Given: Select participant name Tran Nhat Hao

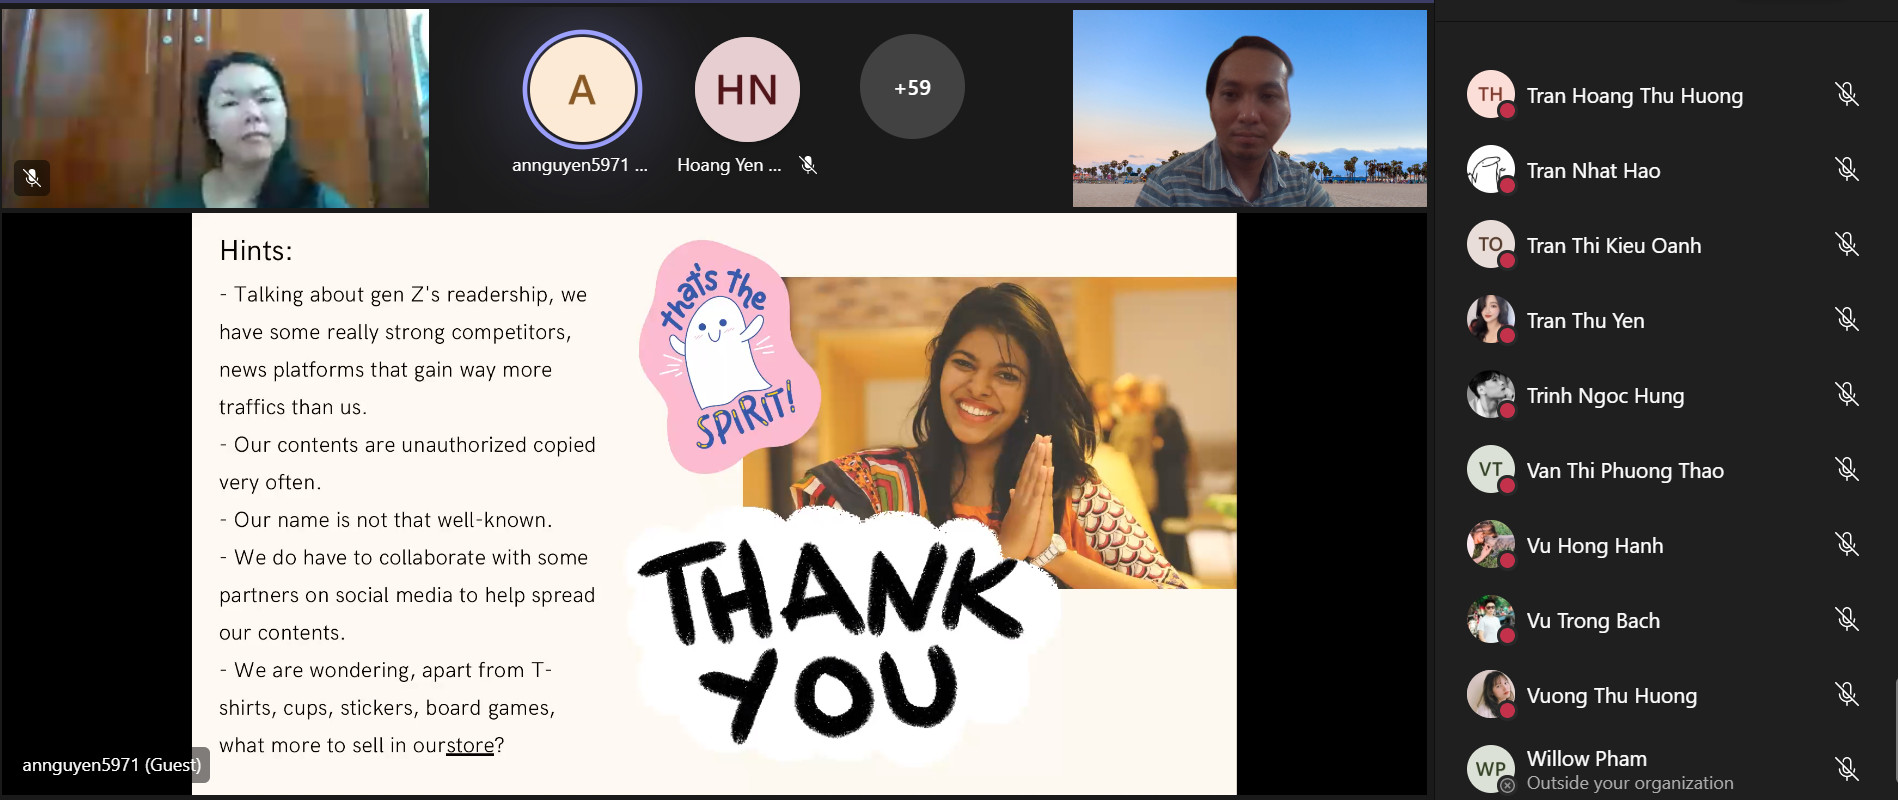Looking at the screenshot, I should (1593, 171).
